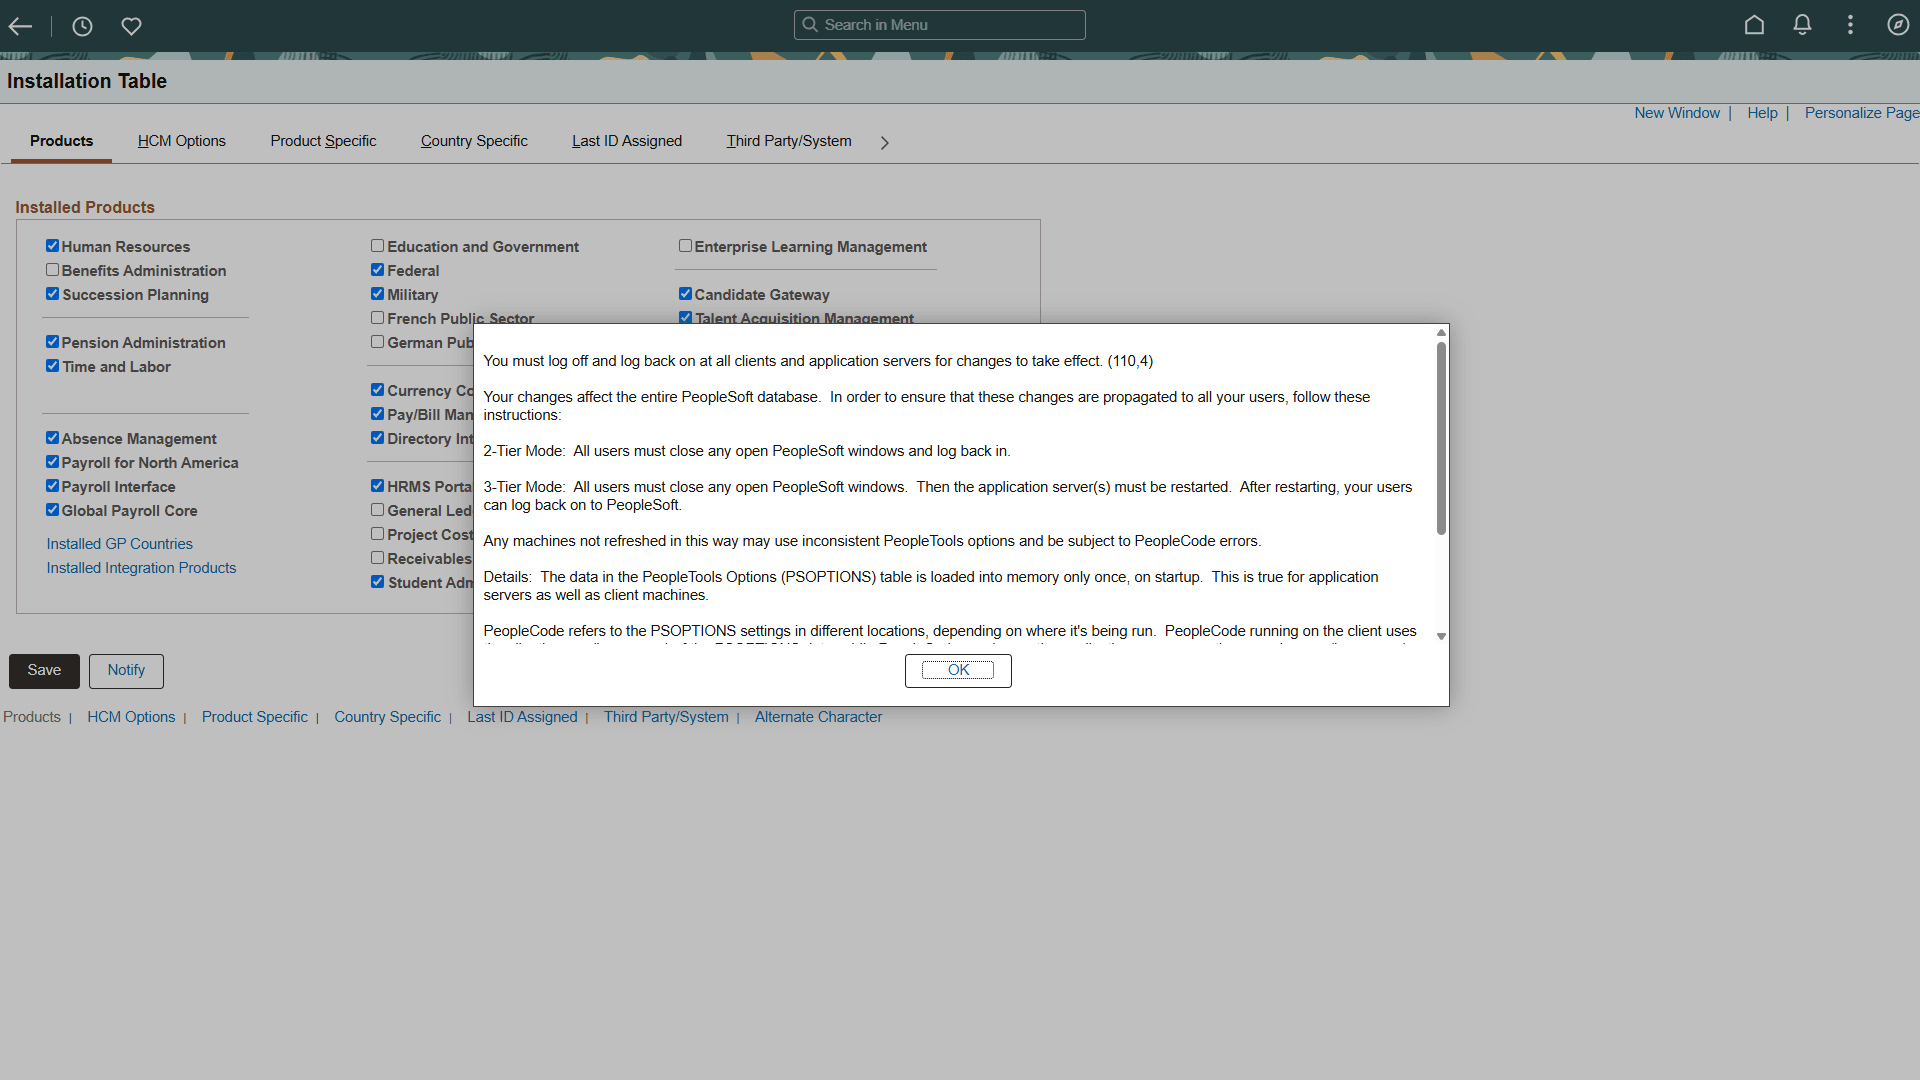Open the NavBar compass icon

[x=1898, y=25]
